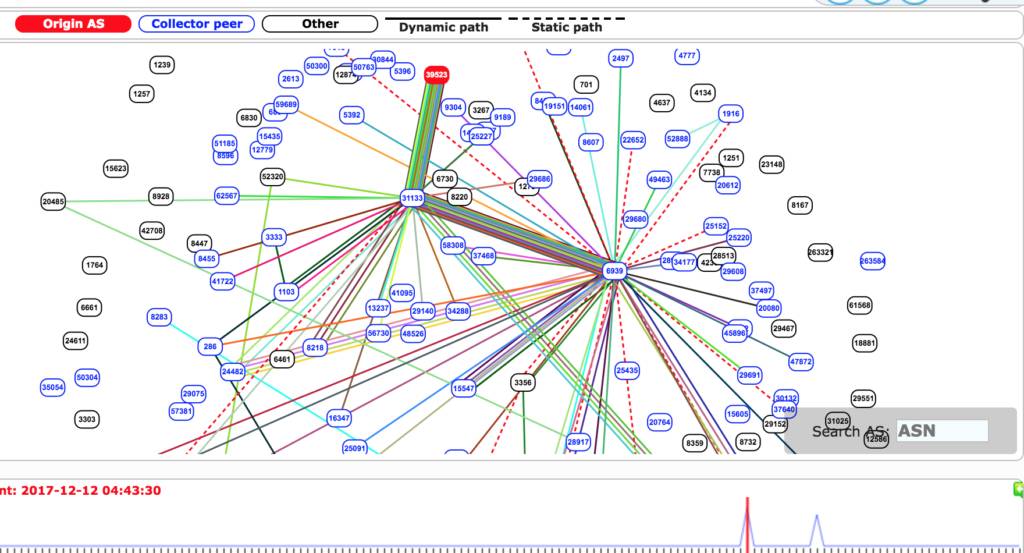Screen dimensions: 1024x553
Task: Select the black node 3356
Action: [x=522, y=383]
